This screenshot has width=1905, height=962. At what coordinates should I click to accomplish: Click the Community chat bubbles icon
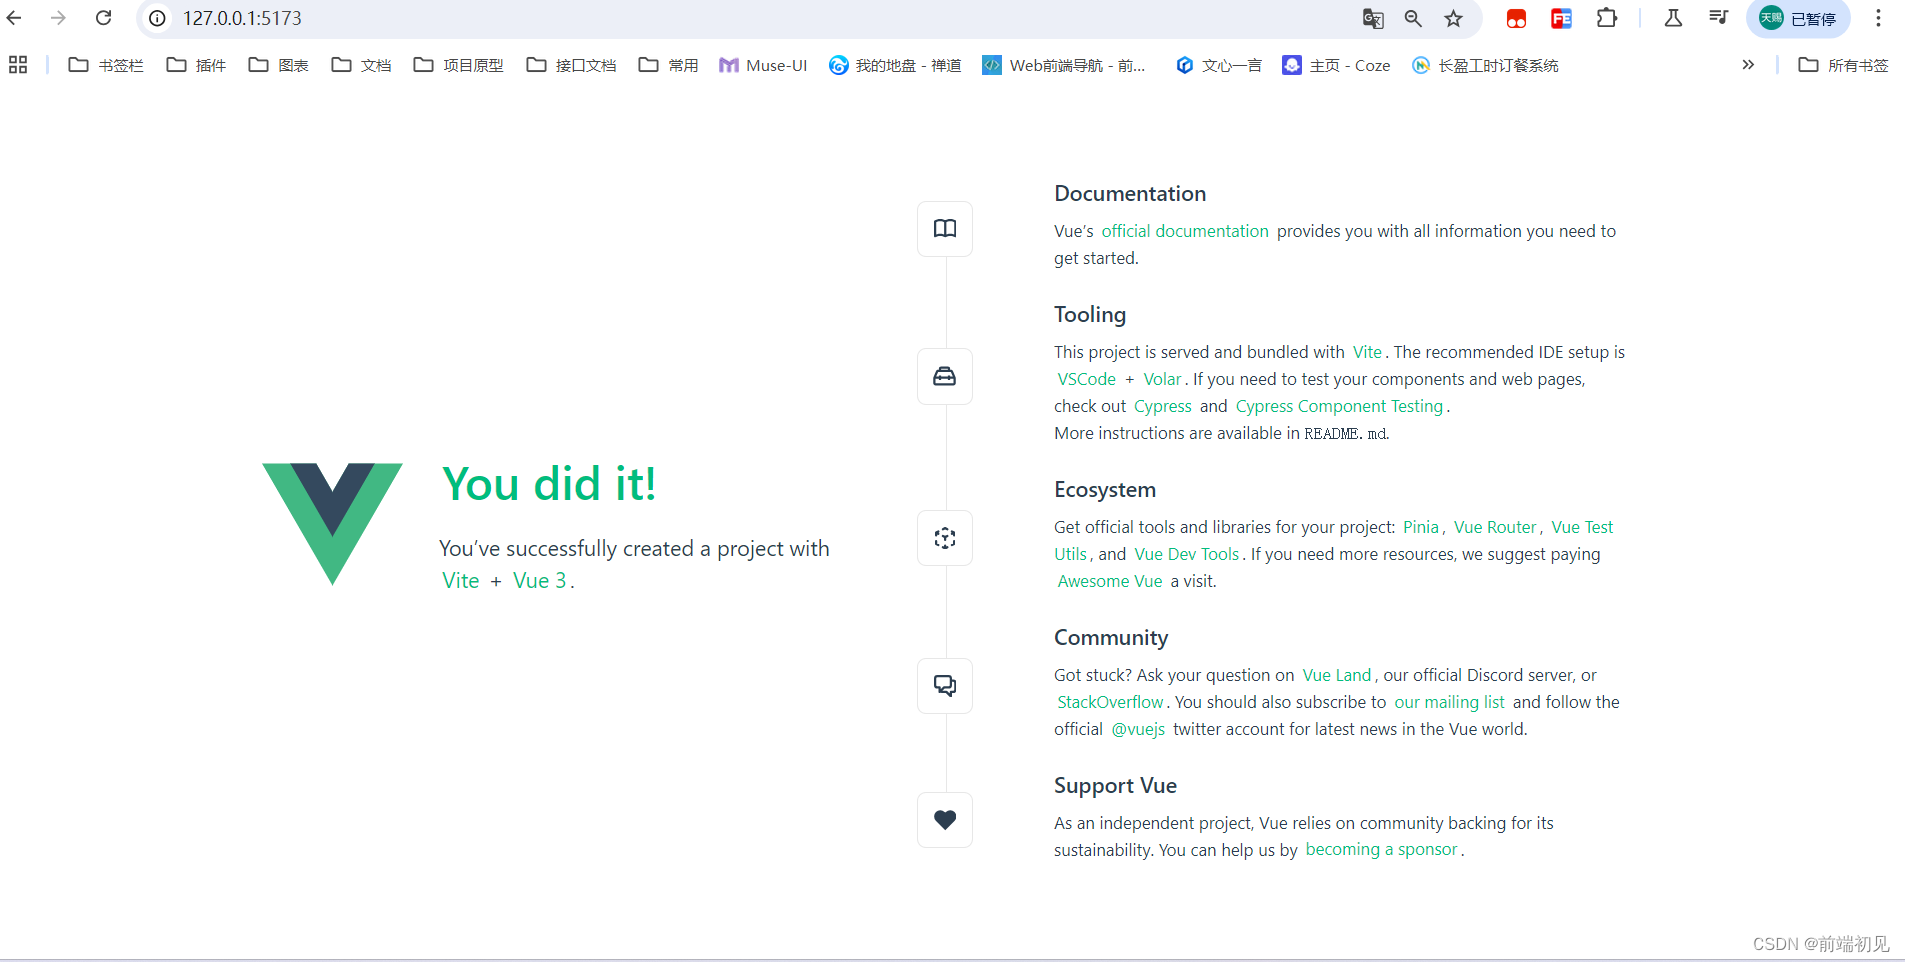[x=945, y=686]
